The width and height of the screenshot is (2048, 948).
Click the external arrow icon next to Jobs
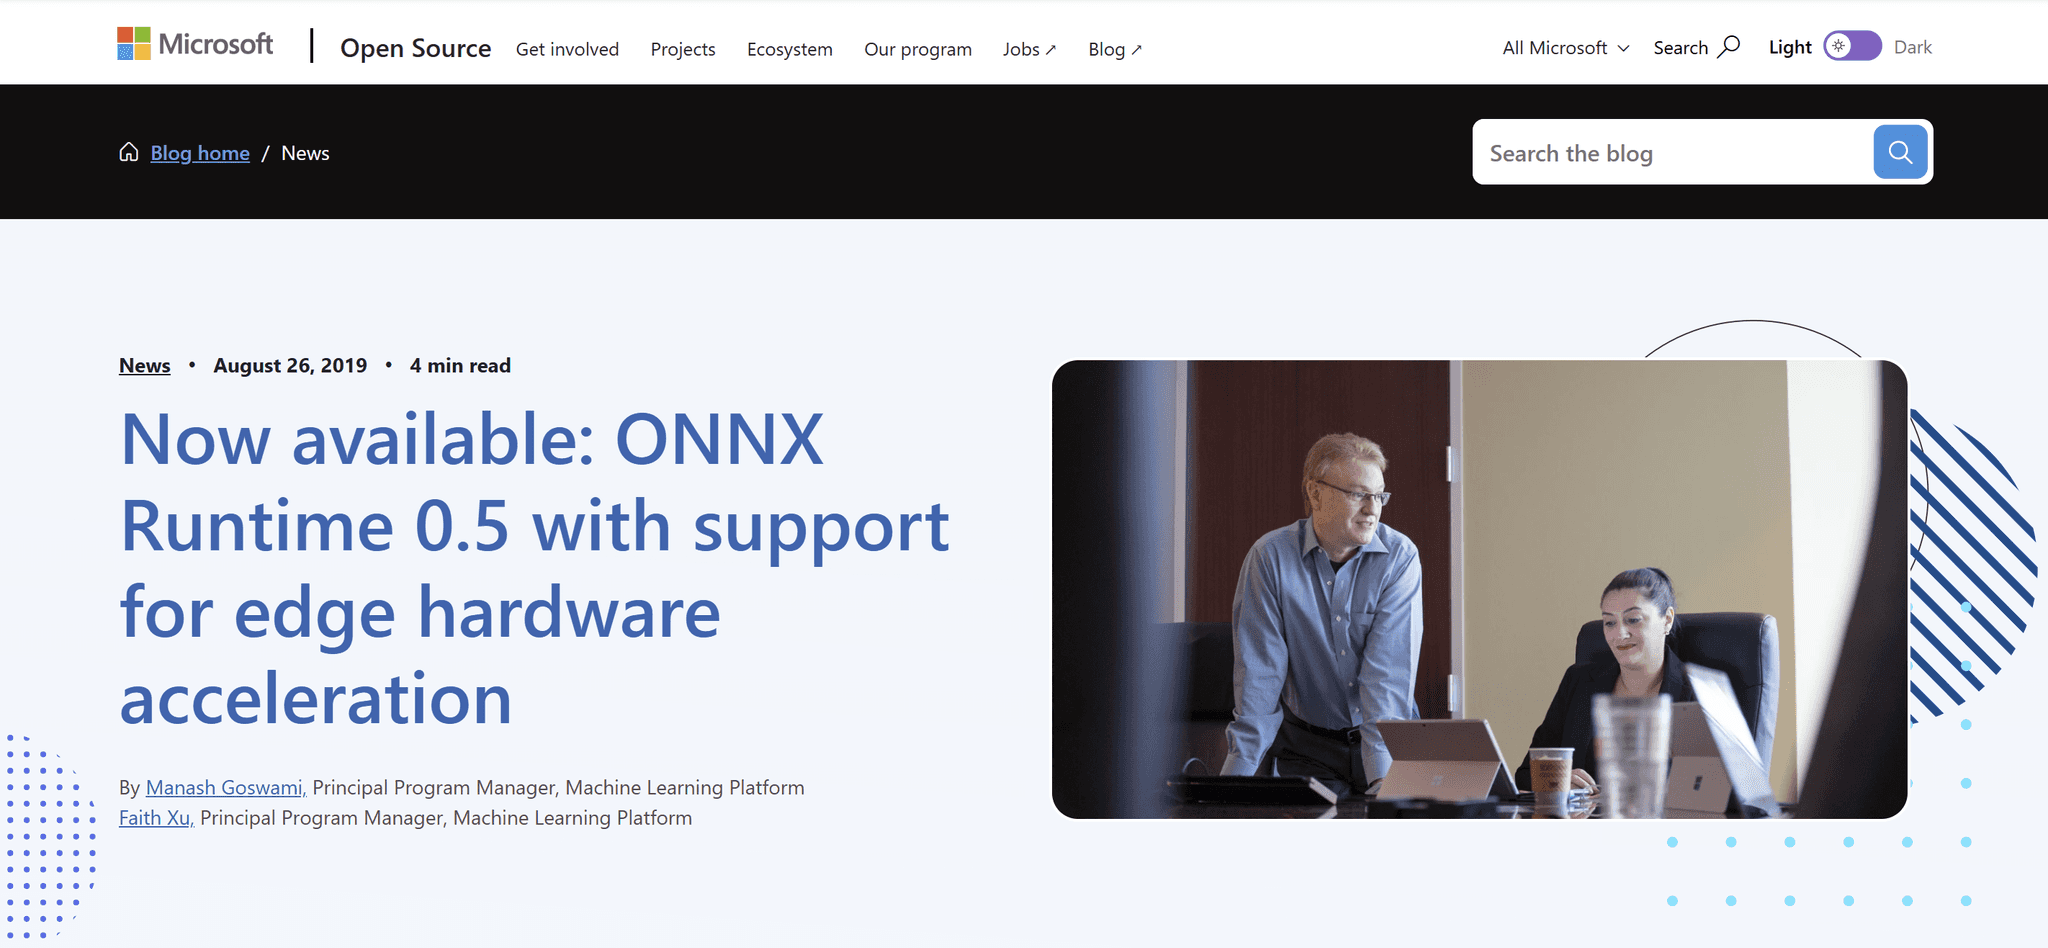[x=1051, y=50]
